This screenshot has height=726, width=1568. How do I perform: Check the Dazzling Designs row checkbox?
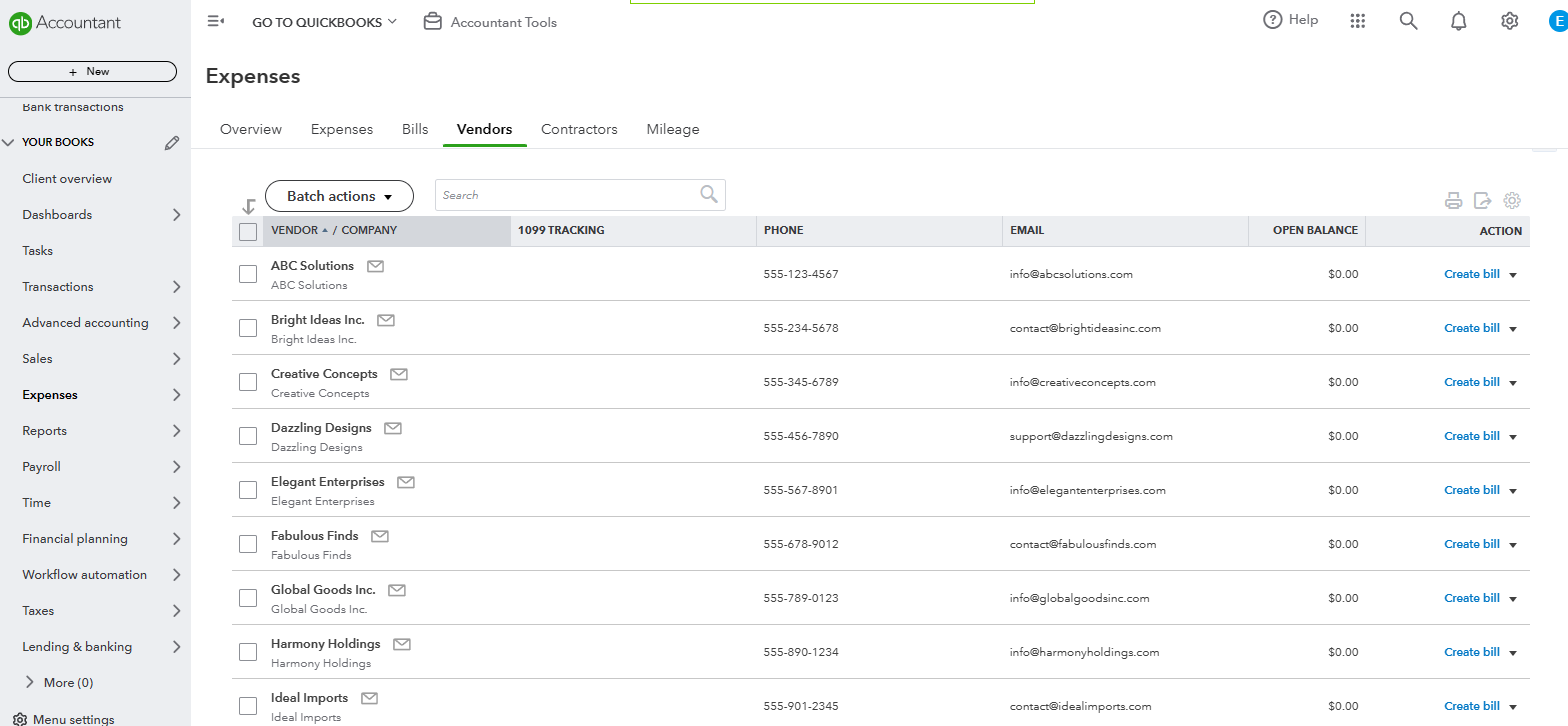[x=248, y=436]
